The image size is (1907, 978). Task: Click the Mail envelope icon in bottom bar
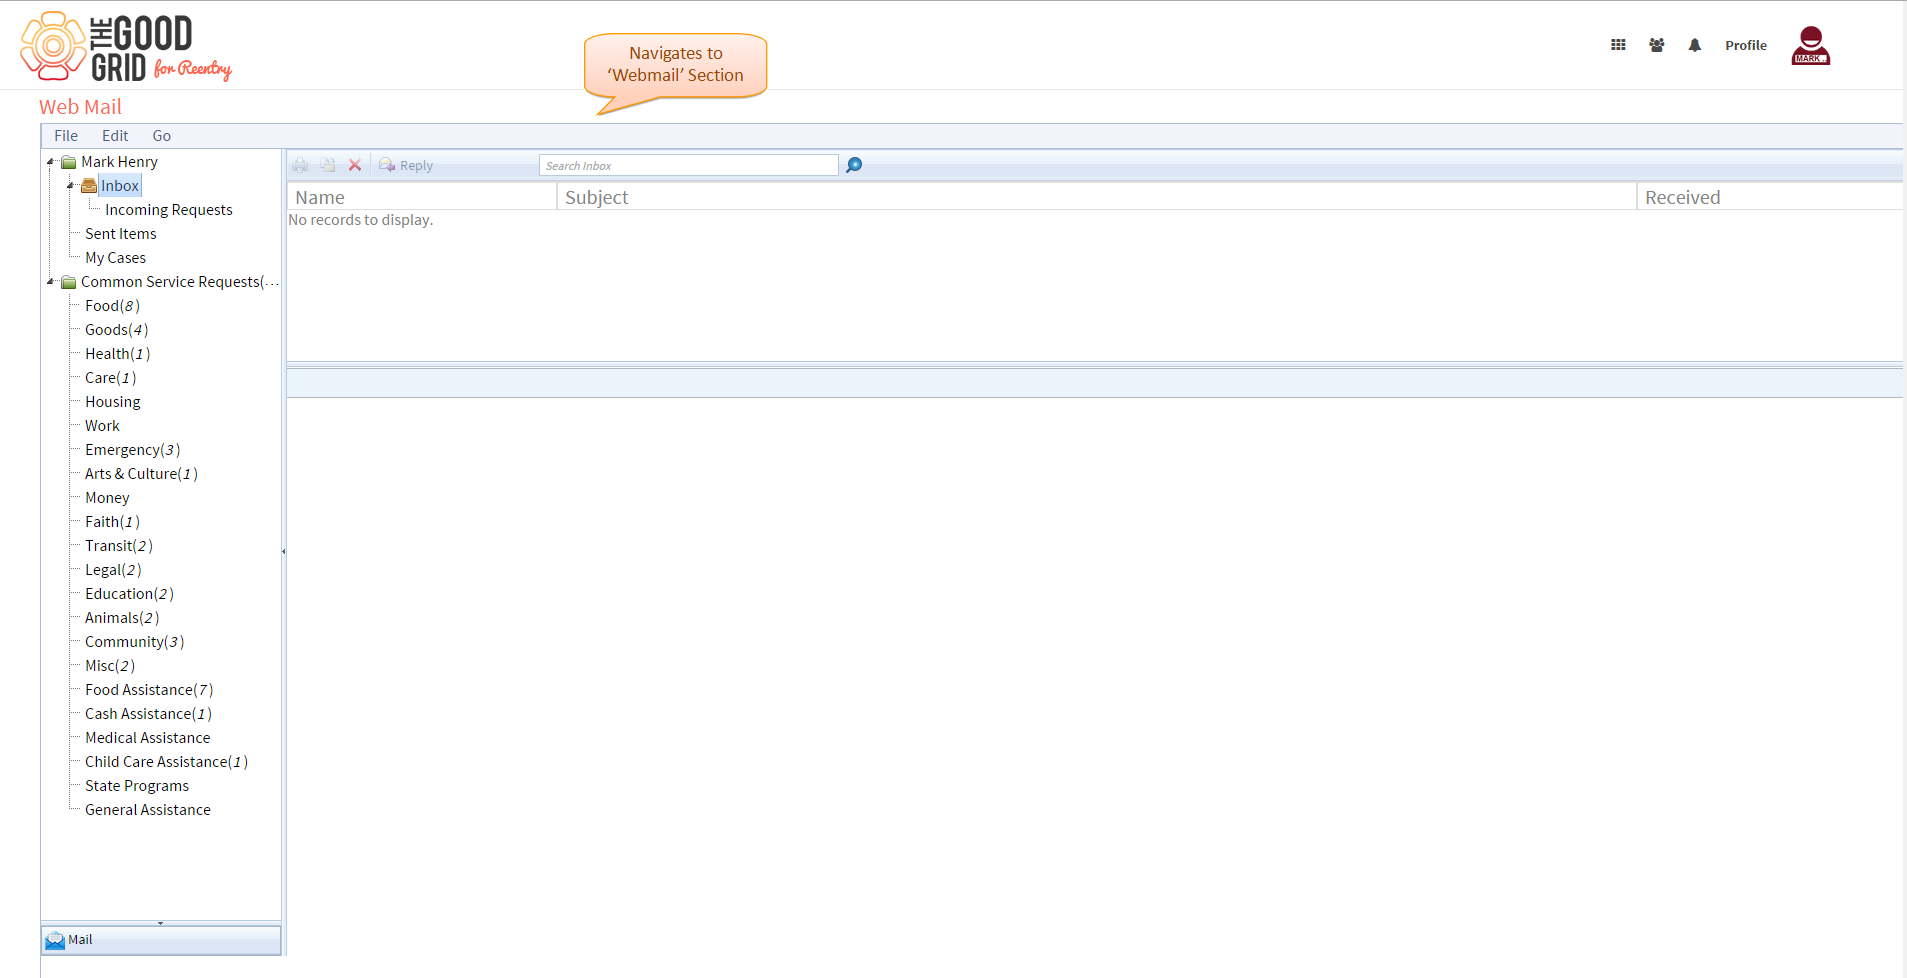tap(55, 940)
